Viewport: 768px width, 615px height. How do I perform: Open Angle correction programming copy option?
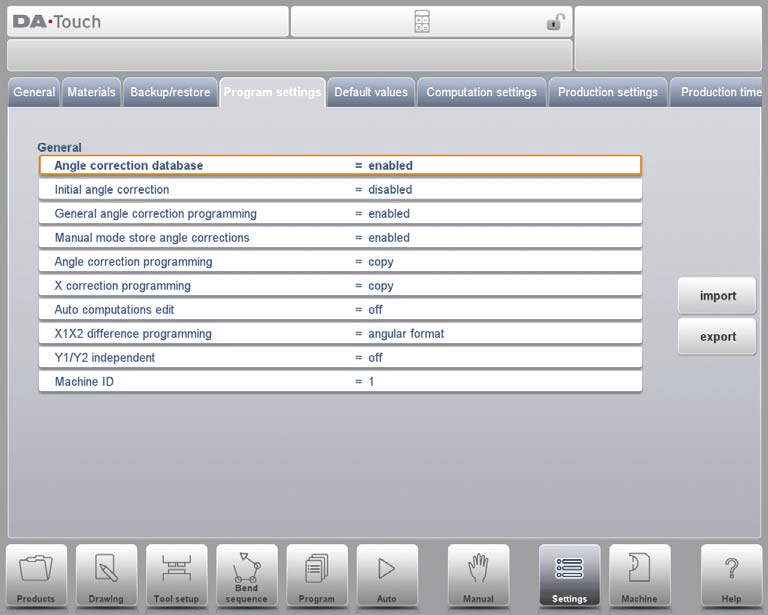(340, 262)
